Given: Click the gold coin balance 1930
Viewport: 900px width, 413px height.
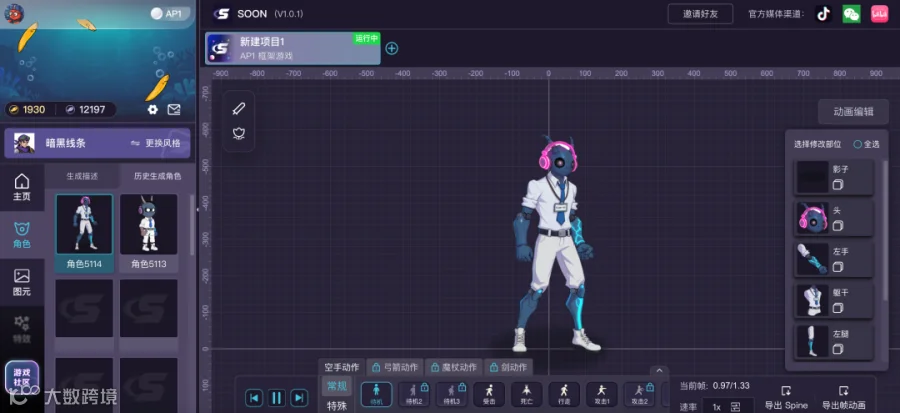Looking at the screenshot, I should 28,110.
